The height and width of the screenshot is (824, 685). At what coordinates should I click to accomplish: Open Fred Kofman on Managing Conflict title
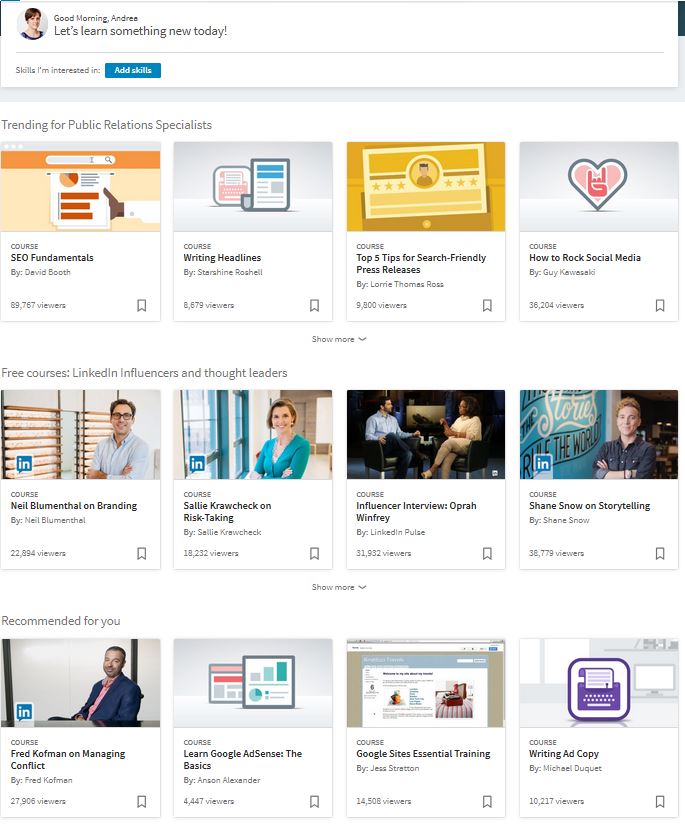68,760
